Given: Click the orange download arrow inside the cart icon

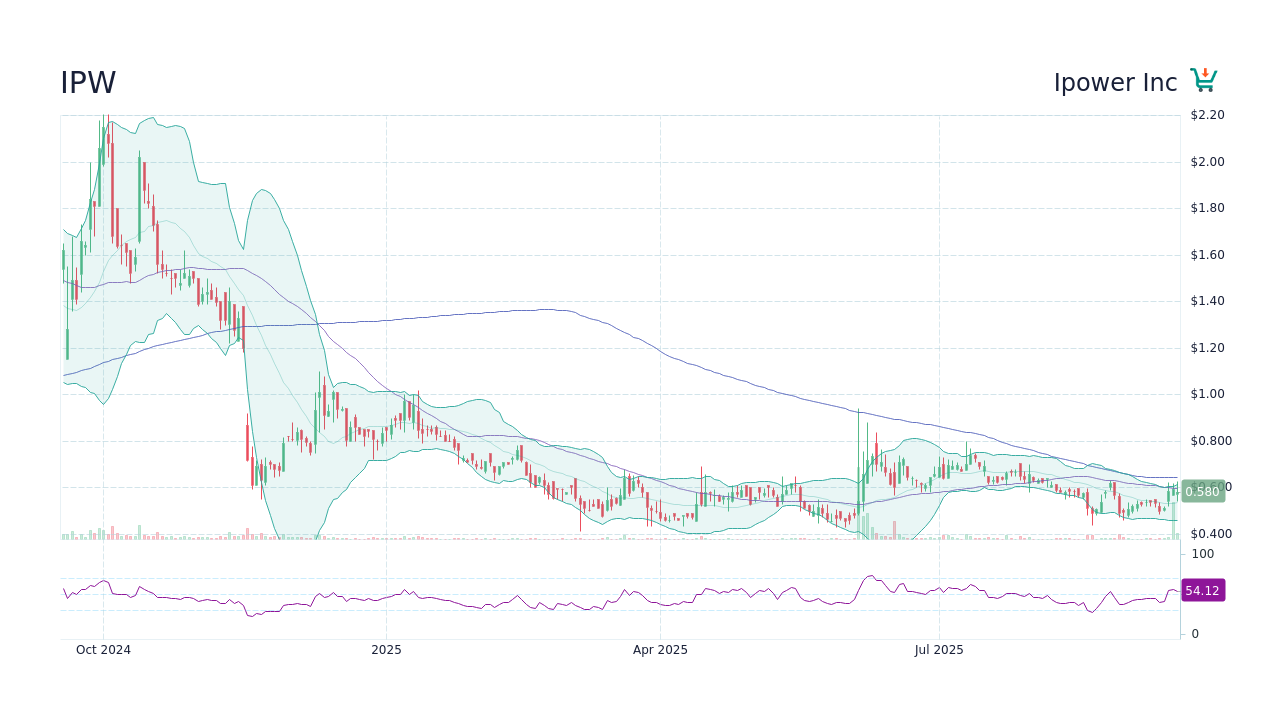Looking at the screenshot, I should click(x=1203, y=74).
